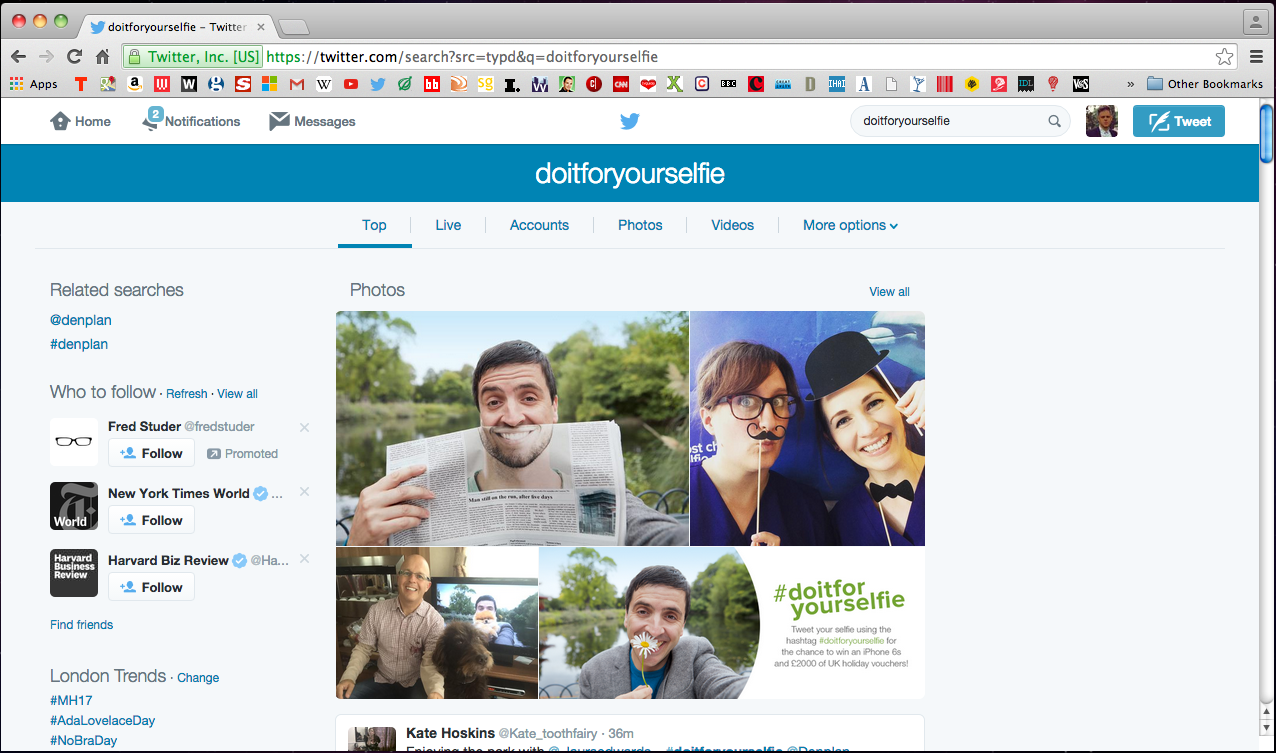Switch to the Accounts tab
Viewport: 1276px width, 753px height.
[539, 225]
